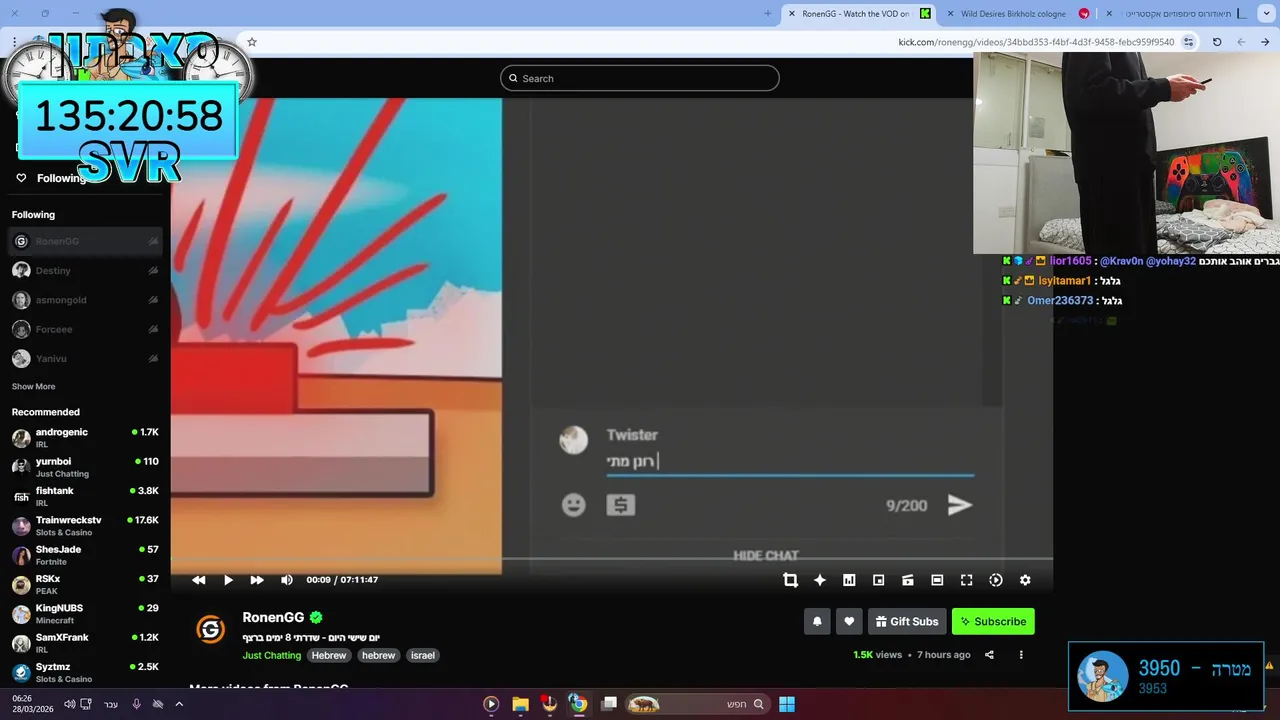Viewport: 1280px width, 720px height.
Task: Open Task View on taskbar
Action: coord(609,704)
